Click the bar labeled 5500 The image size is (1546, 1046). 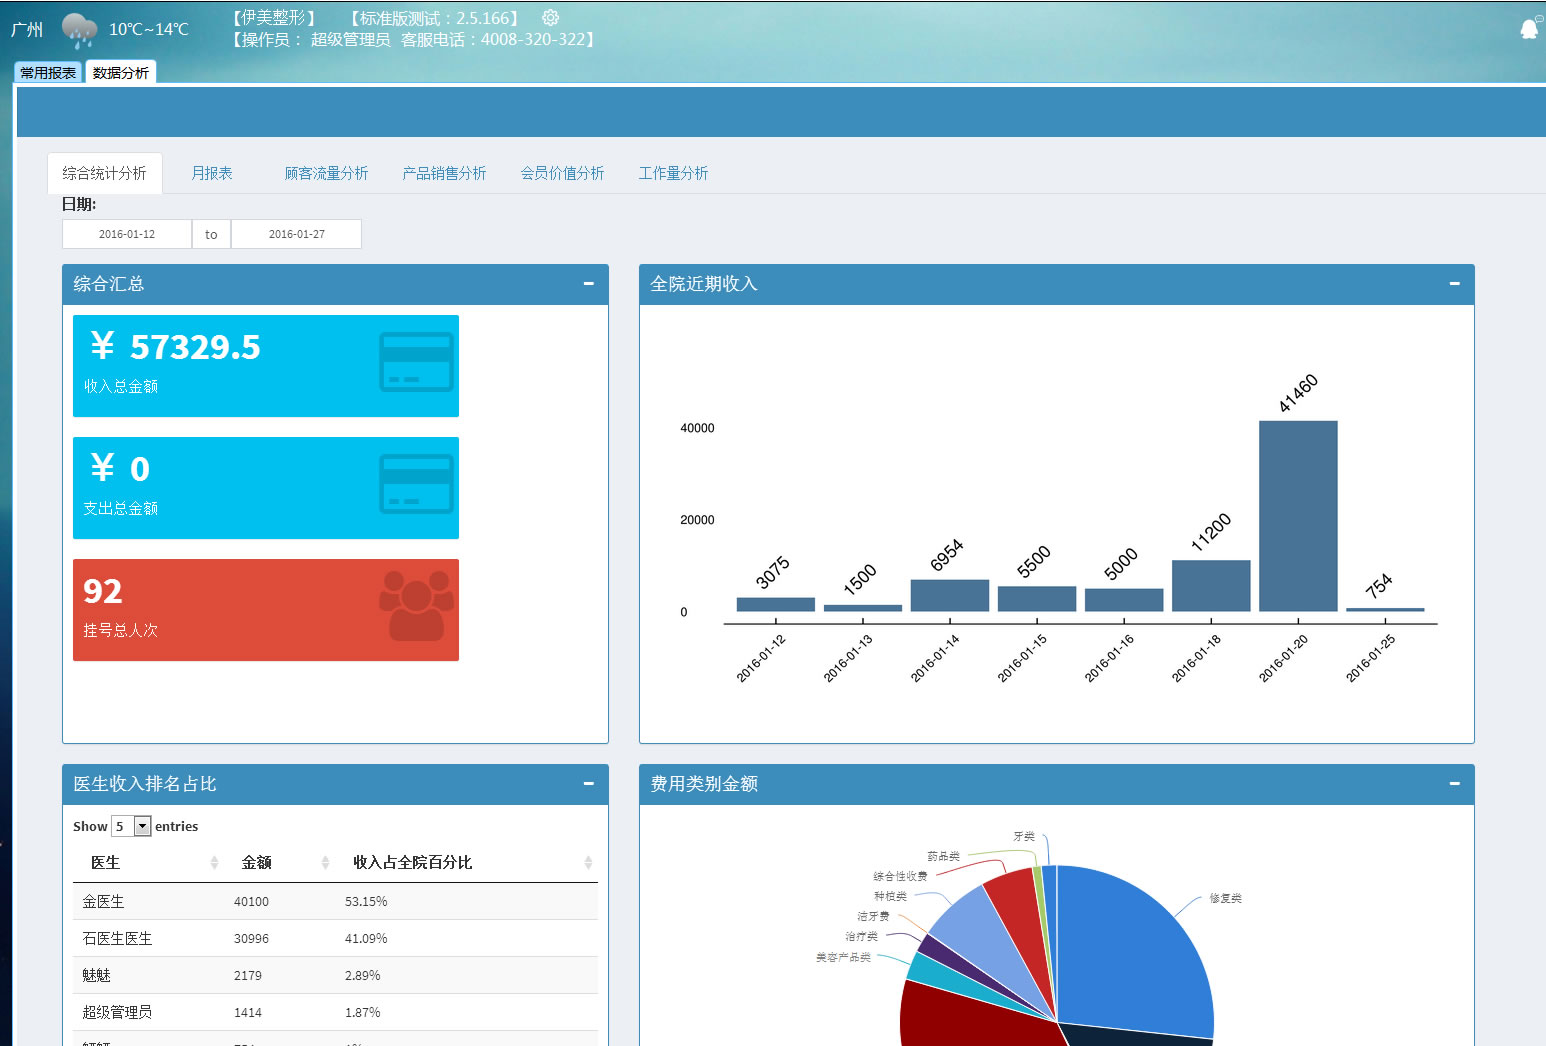(1037, 598)
